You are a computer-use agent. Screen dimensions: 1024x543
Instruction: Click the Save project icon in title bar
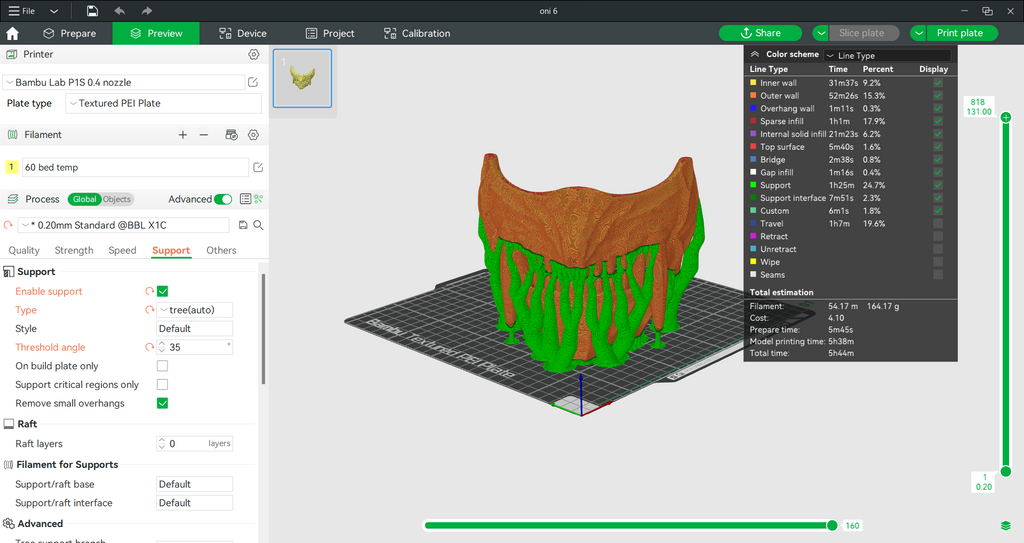tap(93, 11)
